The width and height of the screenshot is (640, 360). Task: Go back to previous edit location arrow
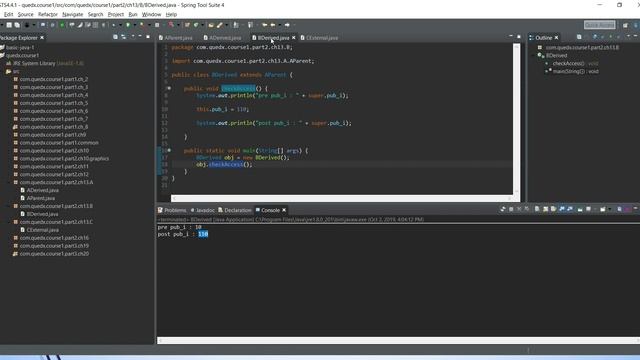(264, 25)
